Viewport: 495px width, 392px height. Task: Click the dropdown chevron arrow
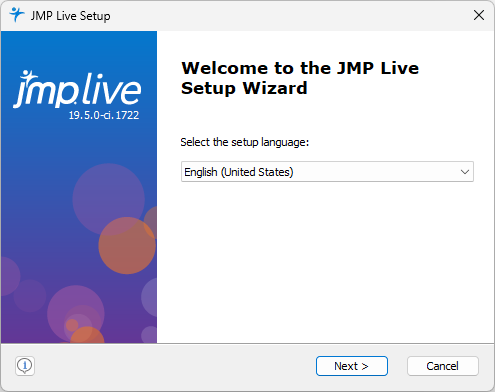[x=465, y=172]
